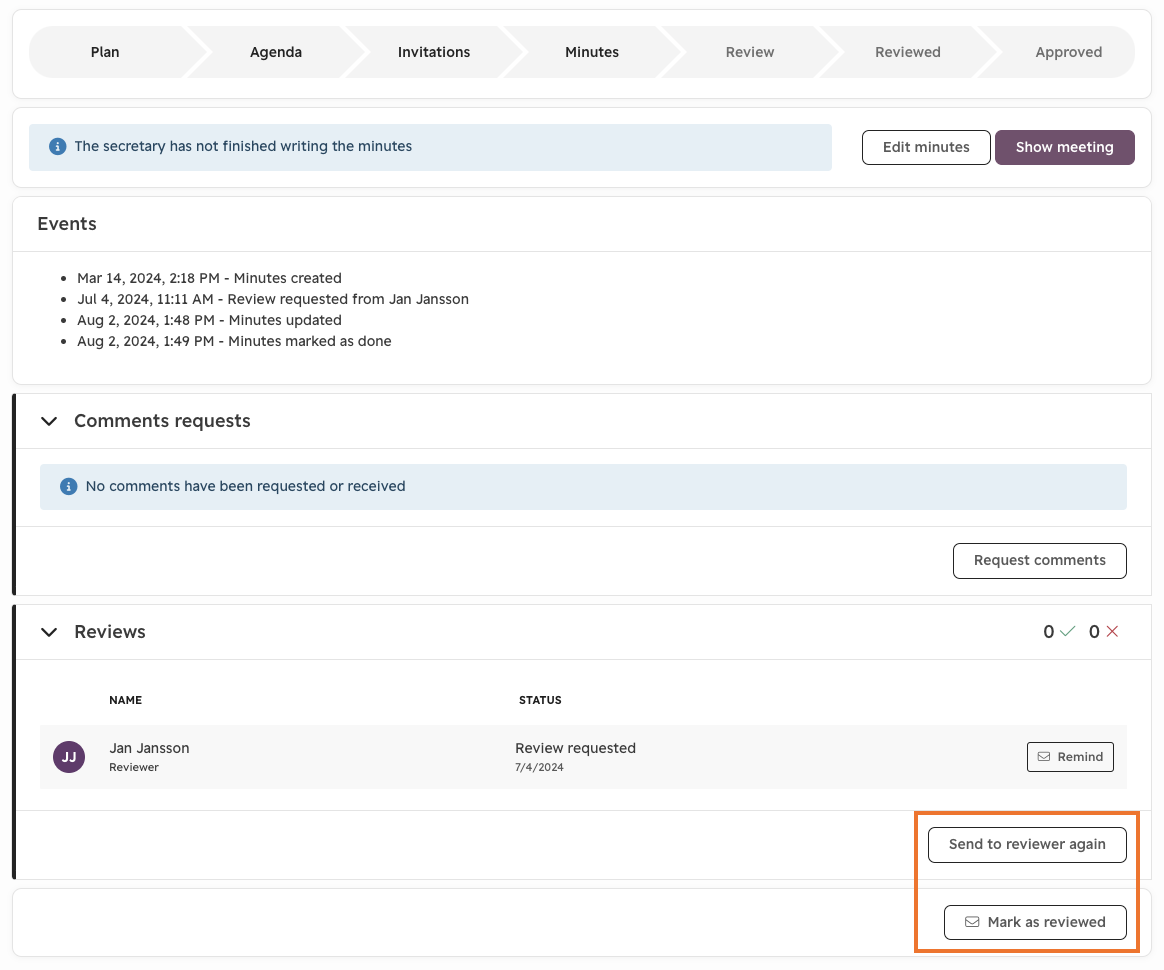Click the info icon beside No comments message
Image resolution: width=1164 pixels, height=970 pixels.
click(68, 487)
